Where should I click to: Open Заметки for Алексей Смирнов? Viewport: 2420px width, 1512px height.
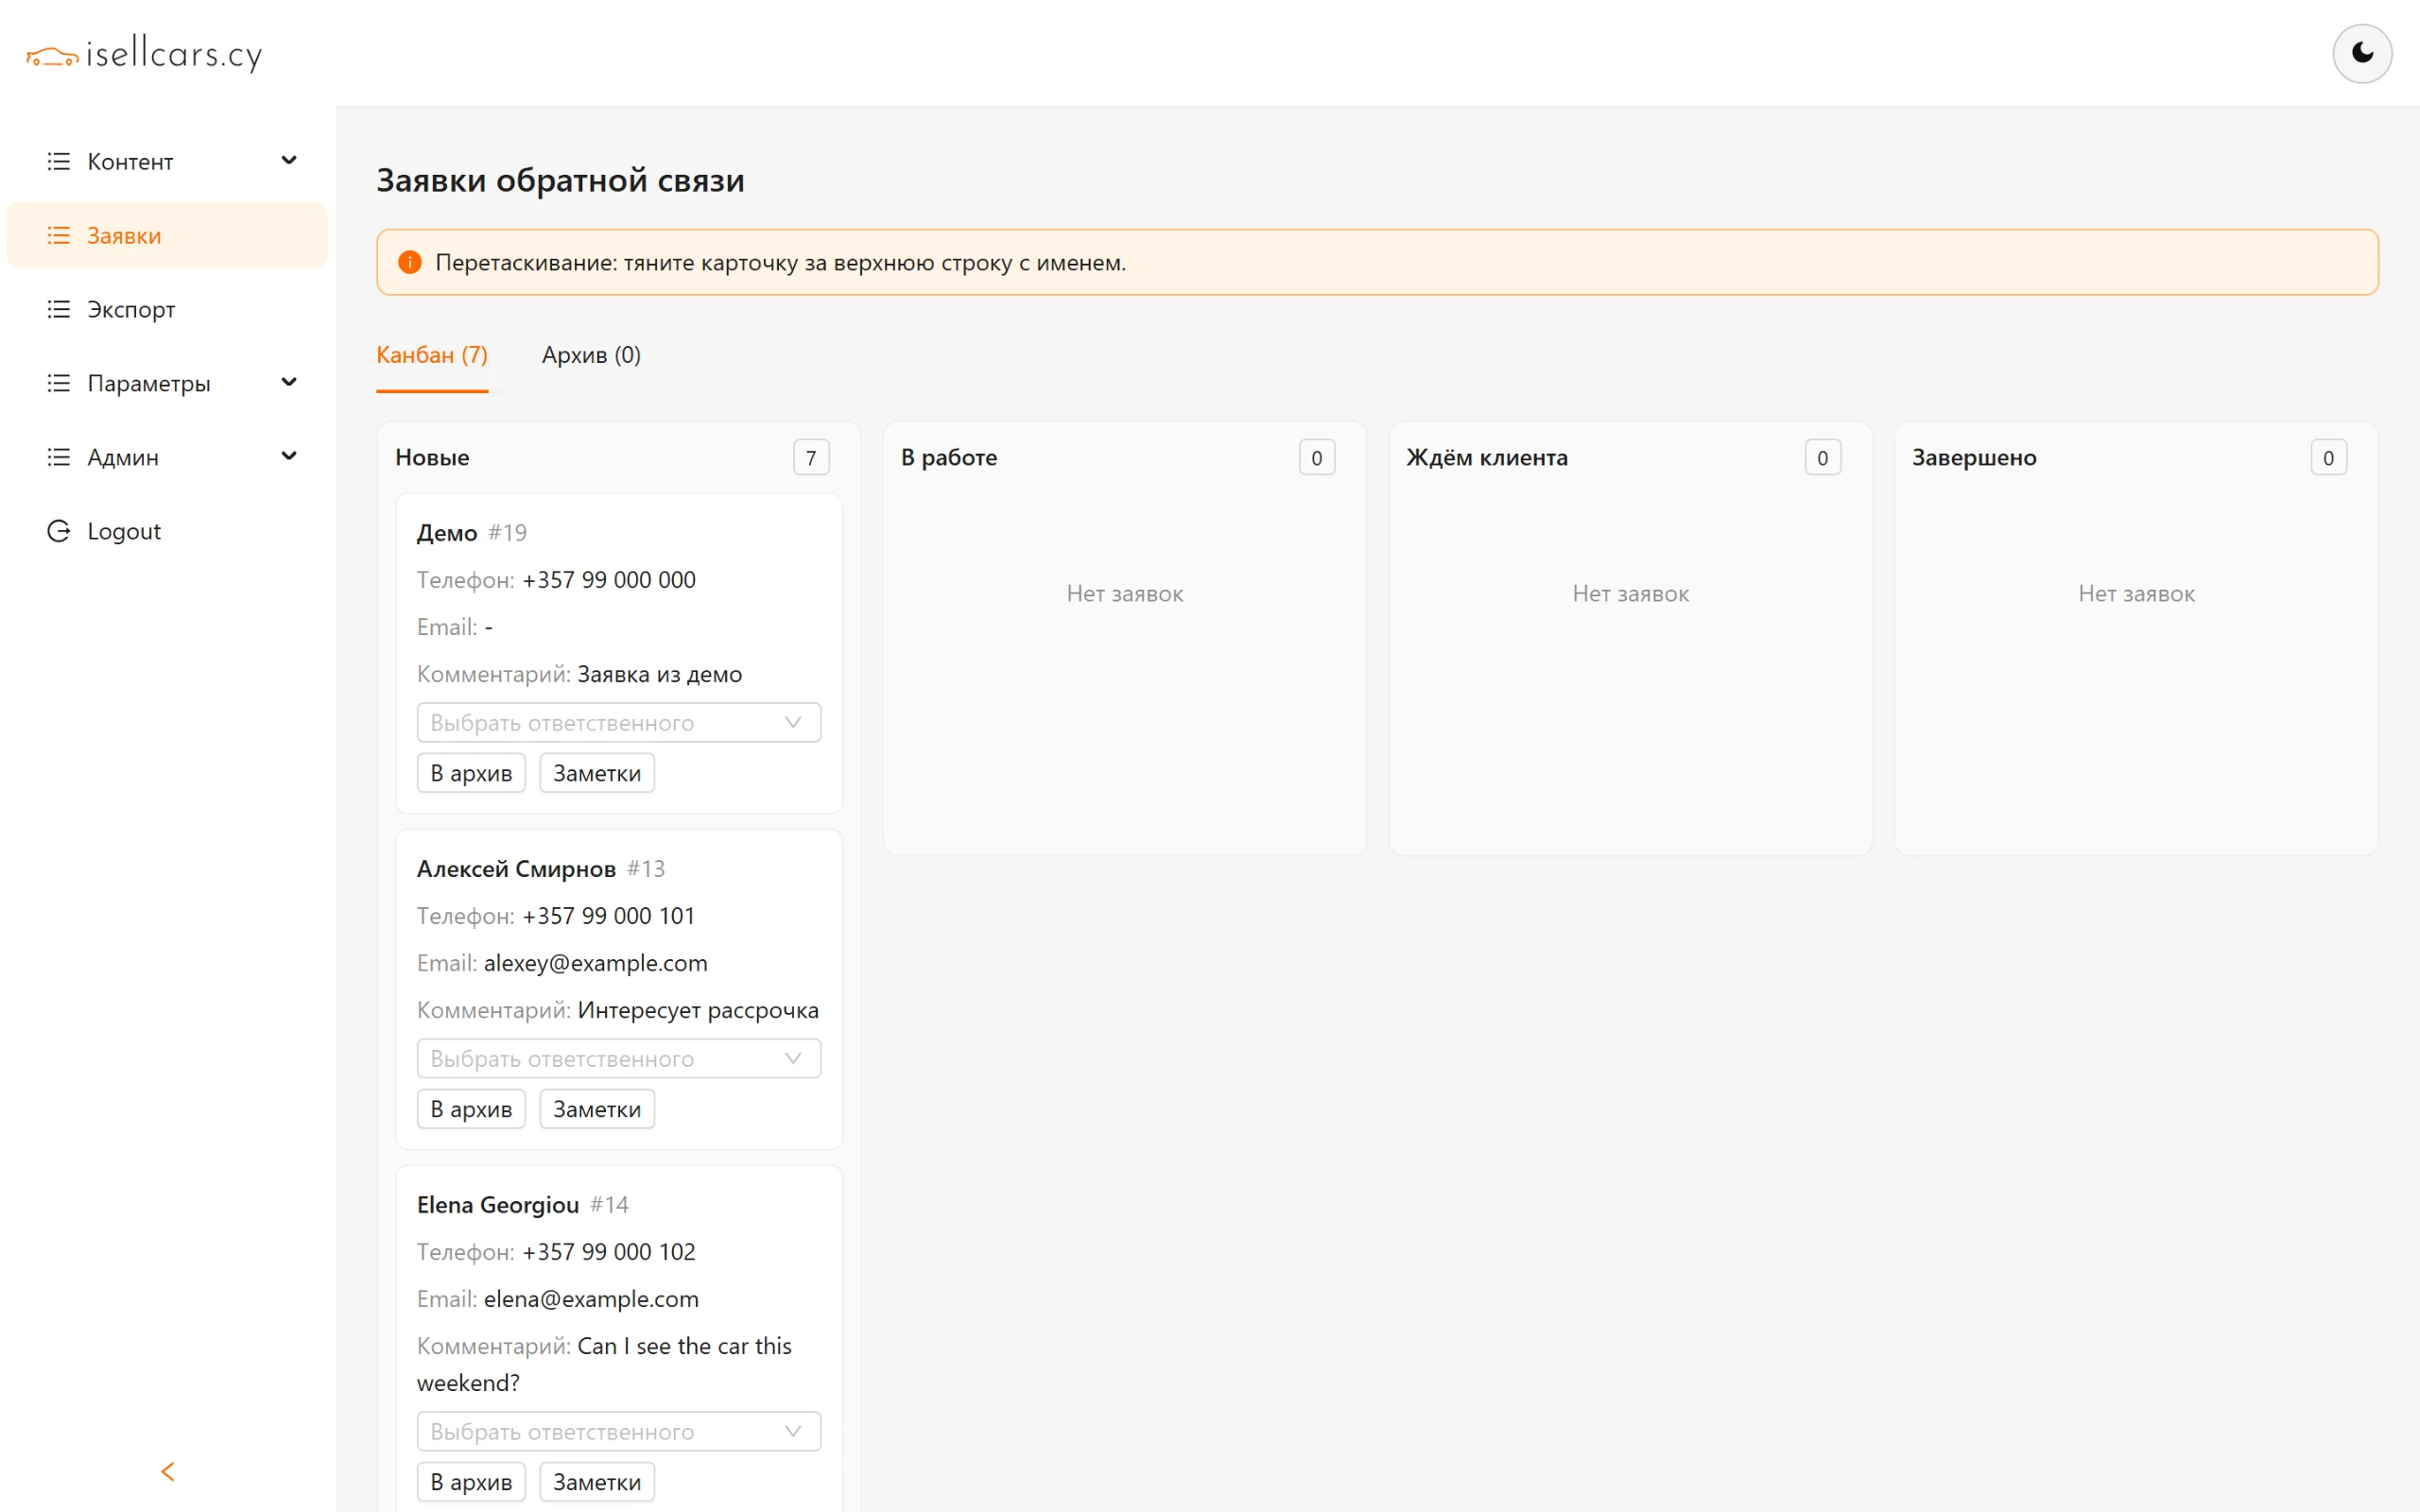(597, 1109)
